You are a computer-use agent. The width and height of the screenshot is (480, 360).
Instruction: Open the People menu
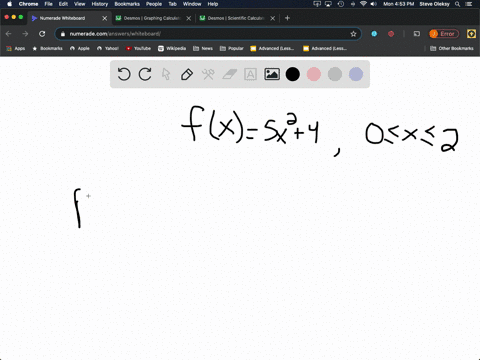click(x=154, y=4)
